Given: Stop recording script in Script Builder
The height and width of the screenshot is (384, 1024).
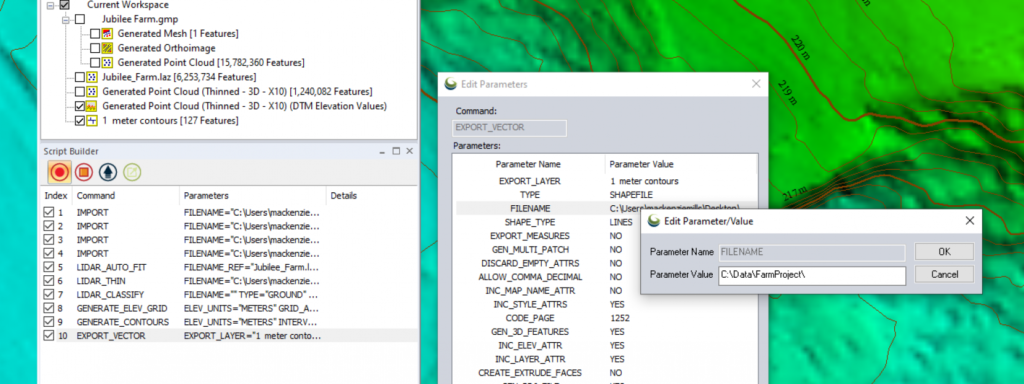Looking at the screenshot, I should [x=84, y=172].
